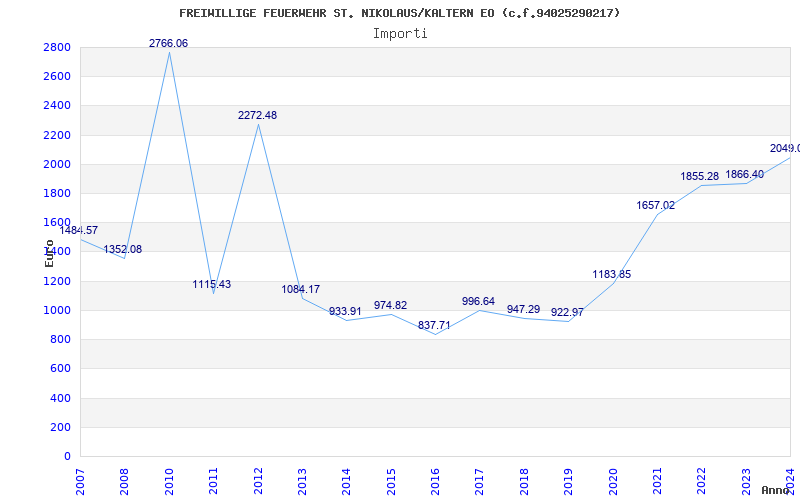Click the 1657.02 value label
Viewport: 800px width, 500px height.
point(656,206)
